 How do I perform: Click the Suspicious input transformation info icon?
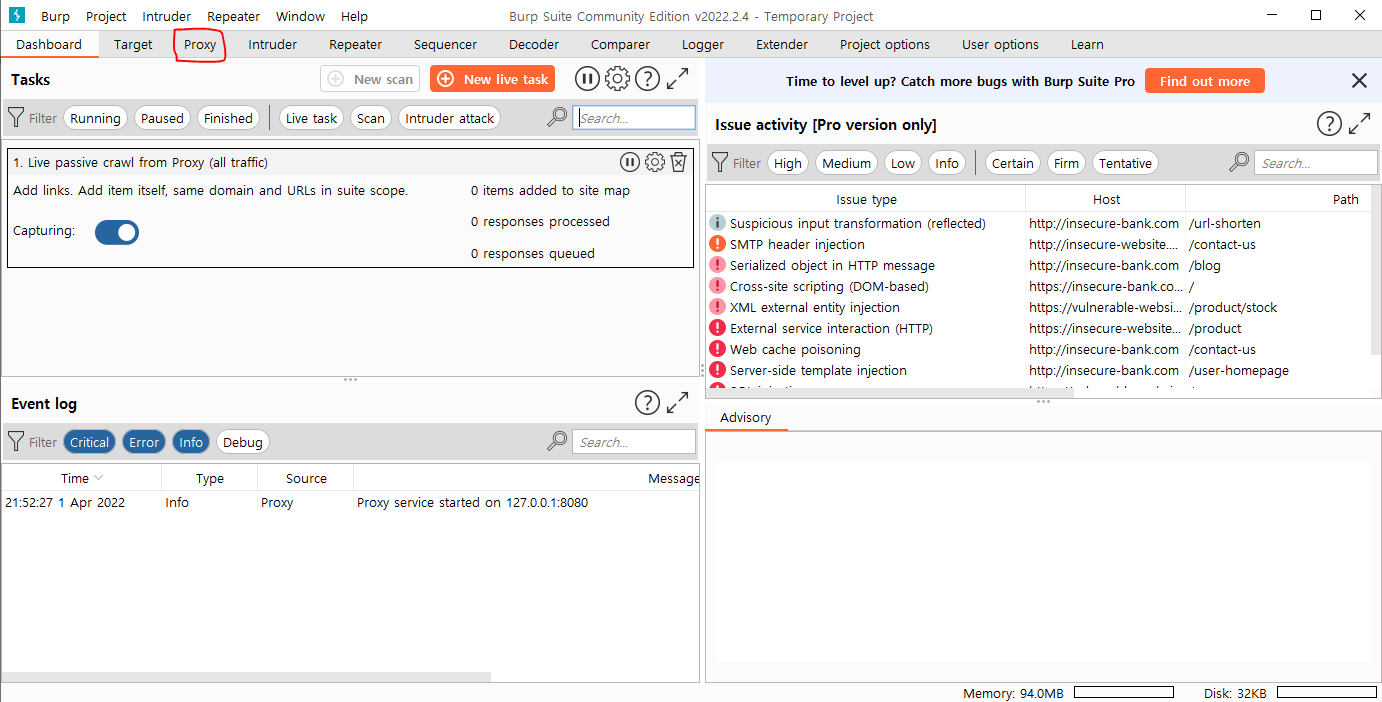pyautogui.click(x=717, y=223)
